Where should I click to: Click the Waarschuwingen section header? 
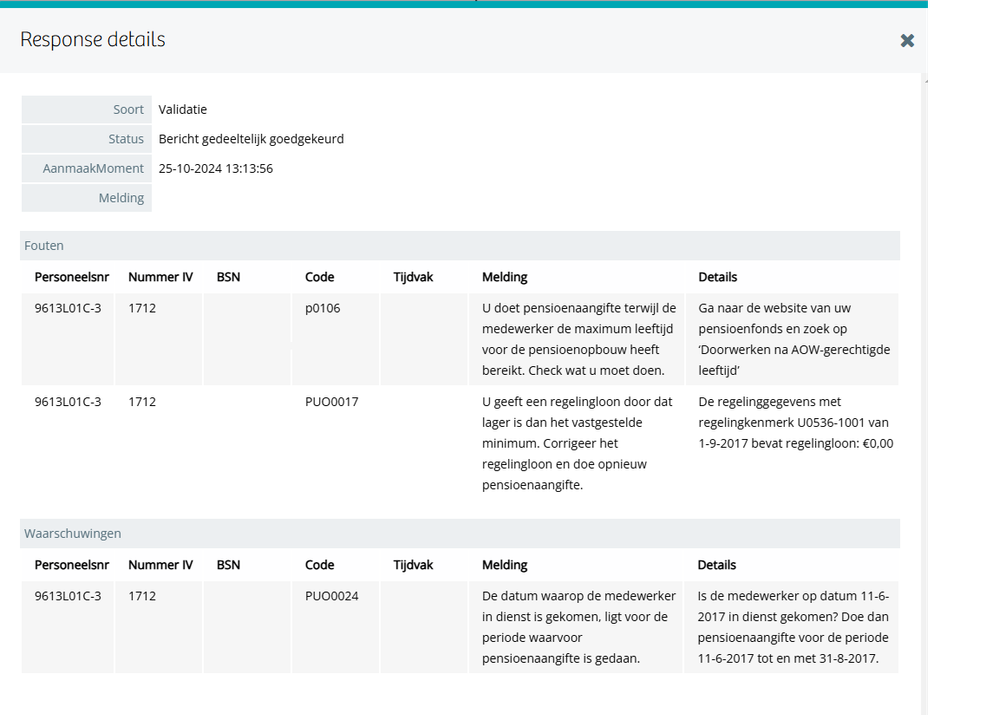(73, 533)
